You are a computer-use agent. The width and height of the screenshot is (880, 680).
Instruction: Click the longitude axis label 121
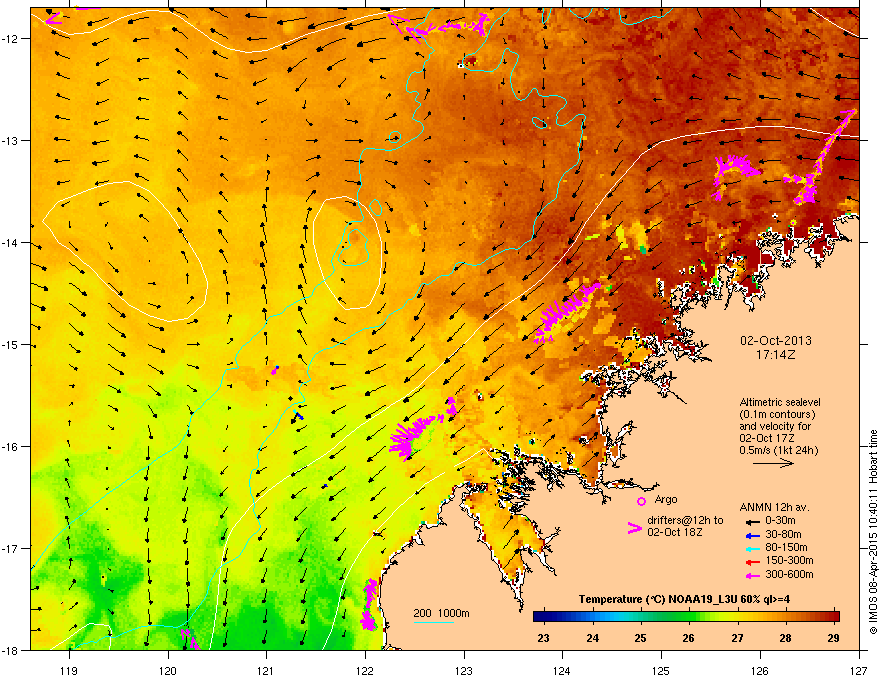(266, 670)
